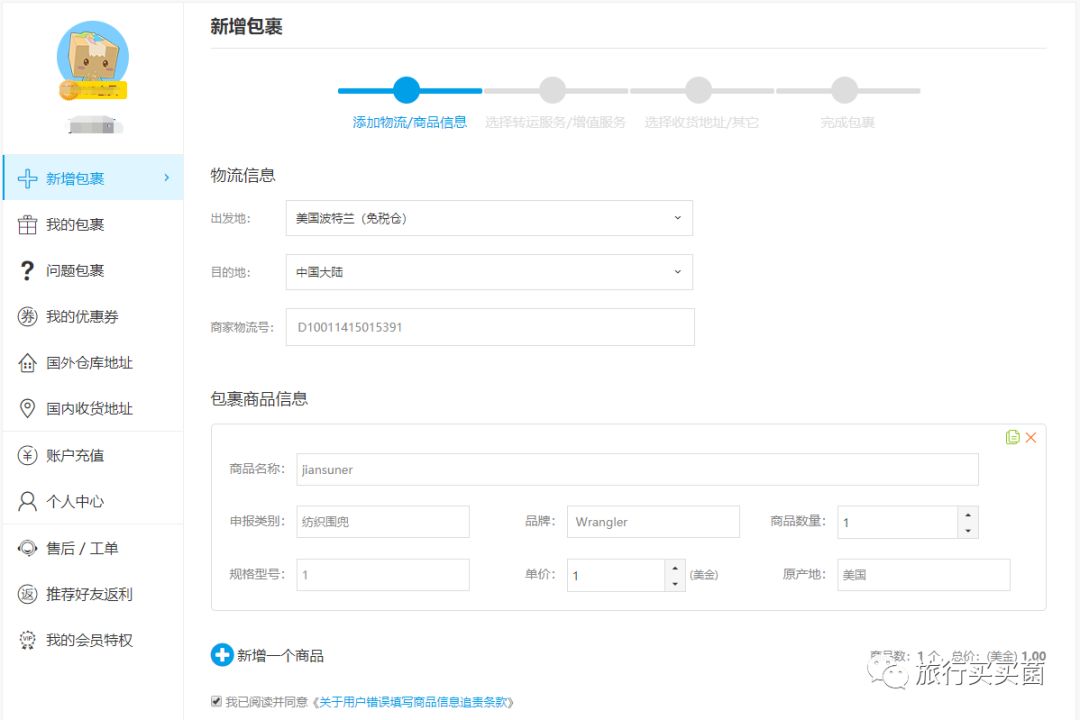Image resolution: width=1080 pixels, height=720 pixels.
Task: Increase 商品数量 with the up stepper arrow
Action: 967,515
